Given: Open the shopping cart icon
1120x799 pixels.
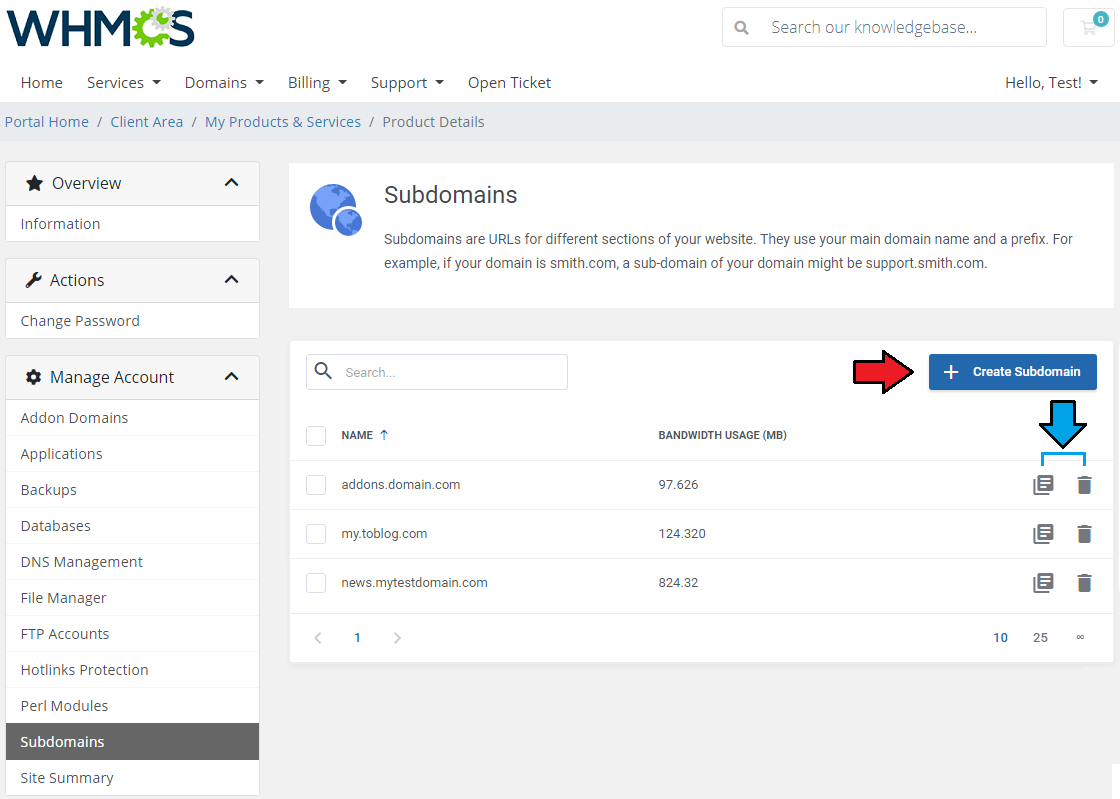Looking at the screenshot, I should 1089,27.
